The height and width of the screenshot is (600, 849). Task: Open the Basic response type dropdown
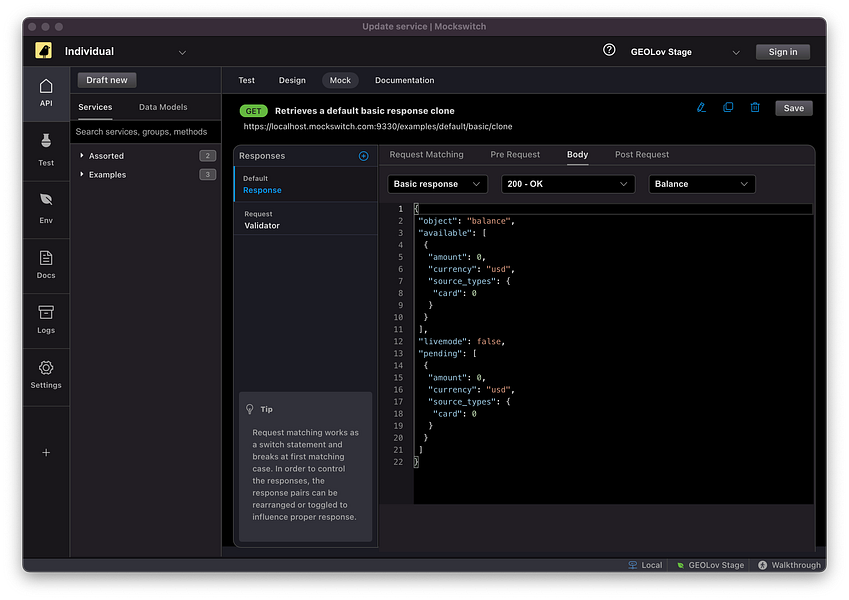pos(437,184)
